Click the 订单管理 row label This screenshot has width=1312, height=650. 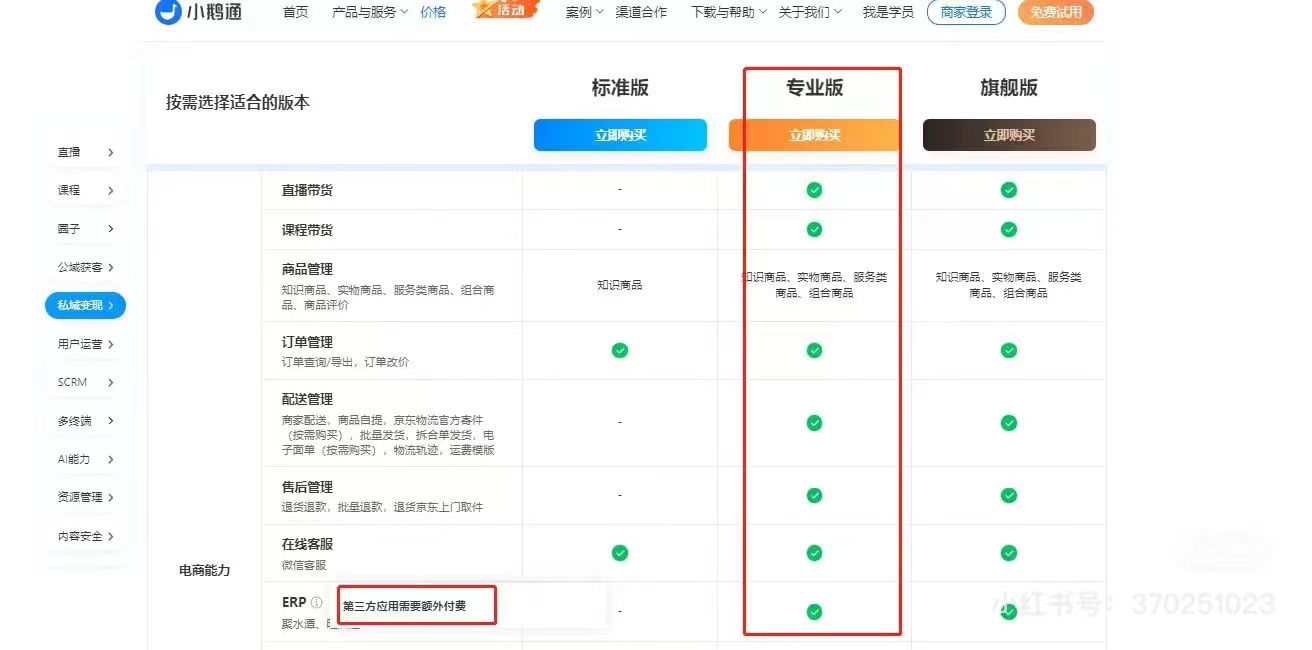pos(307,342)
